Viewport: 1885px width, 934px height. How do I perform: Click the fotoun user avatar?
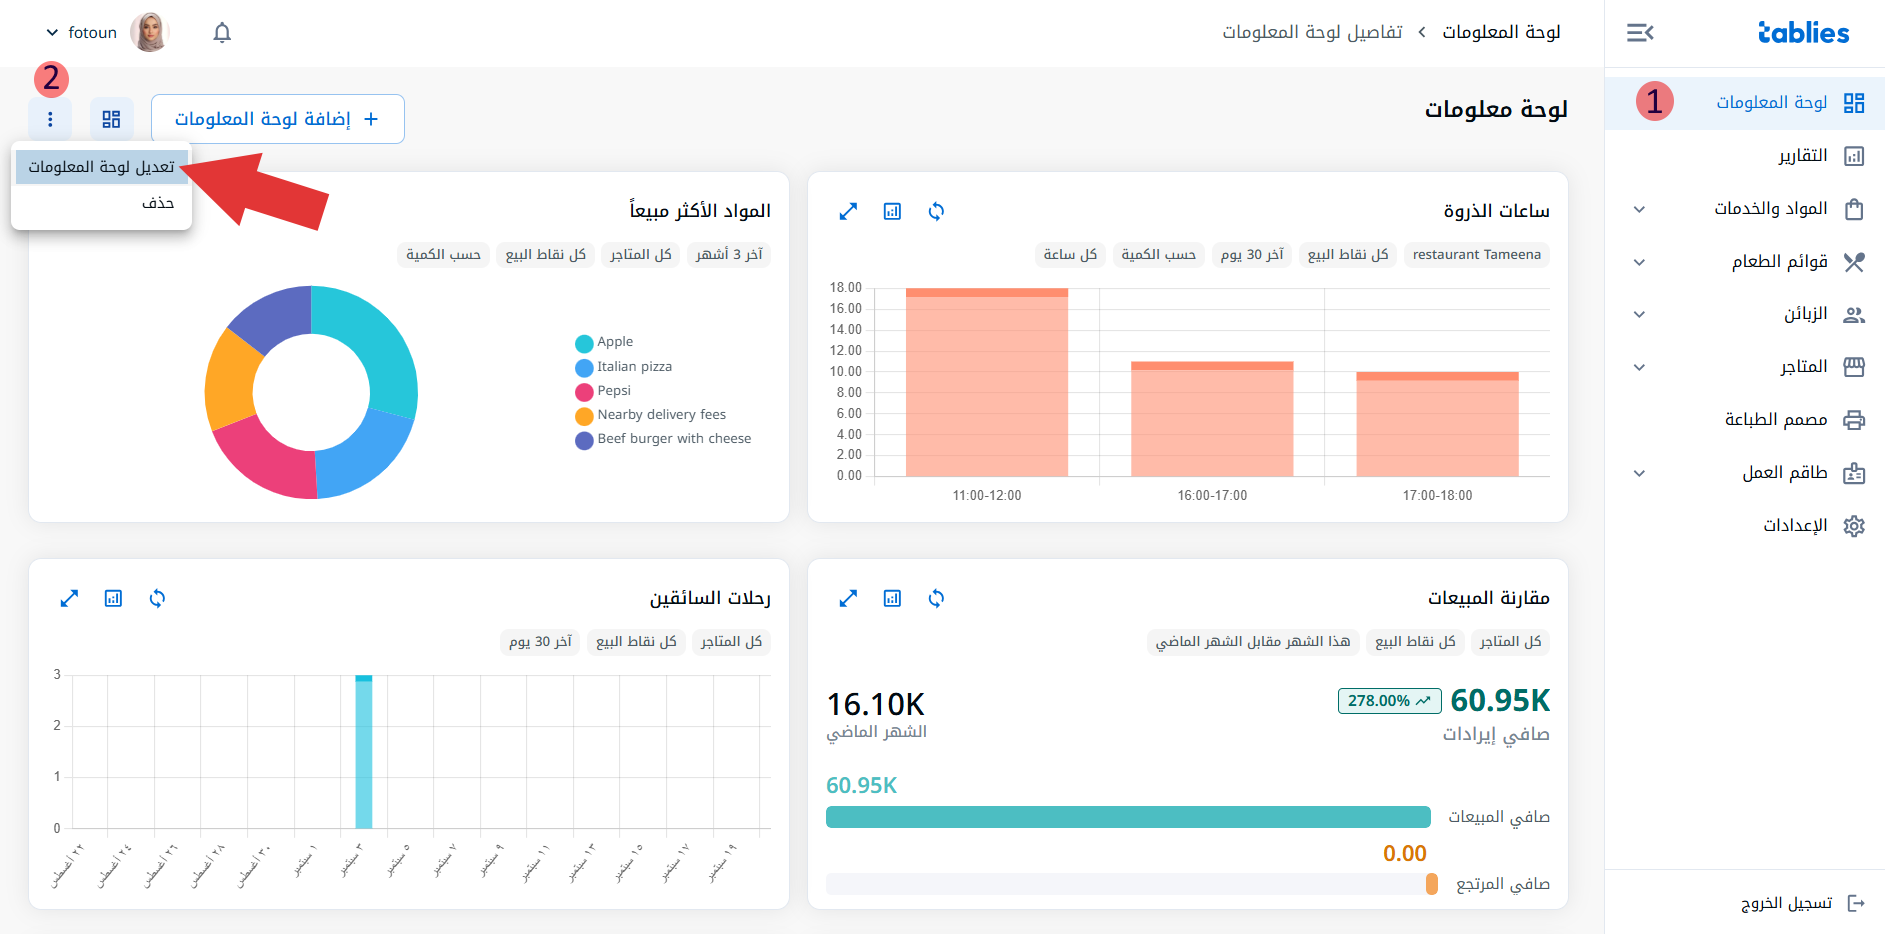click(150, 33)
